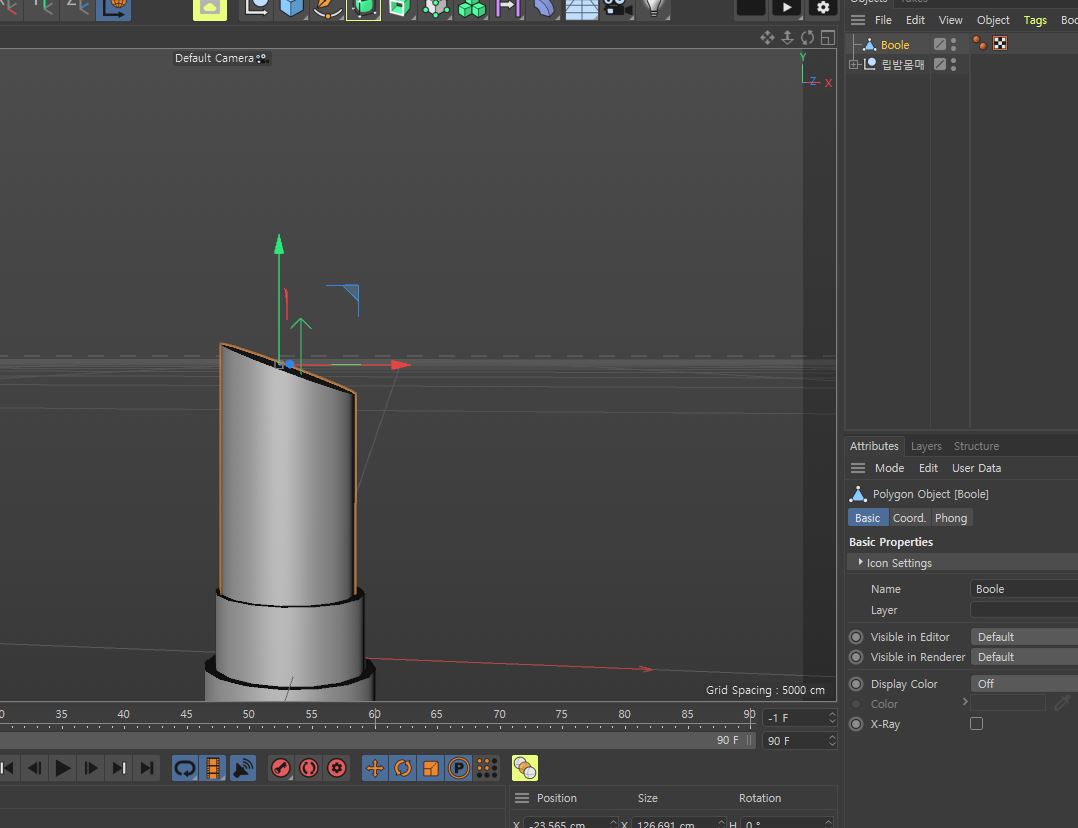Toggle the viewport maximize layout icon
The width and height of the screenshot is (1078, 828).
(828, 38)
